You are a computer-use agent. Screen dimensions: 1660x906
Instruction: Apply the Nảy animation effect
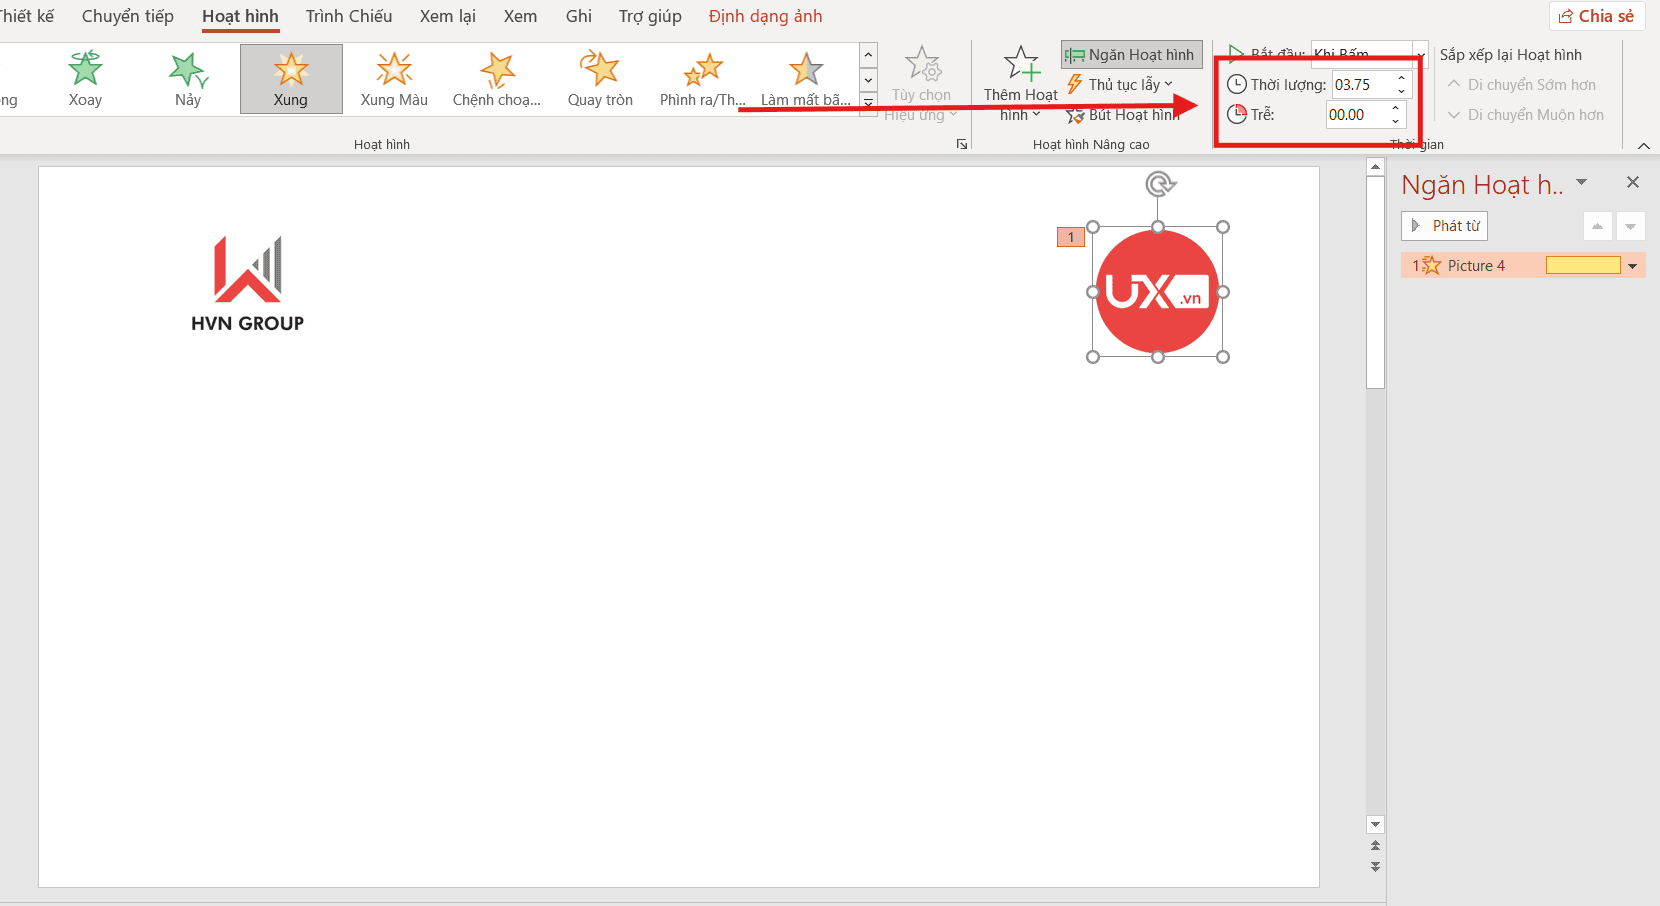tap(188, 78)
